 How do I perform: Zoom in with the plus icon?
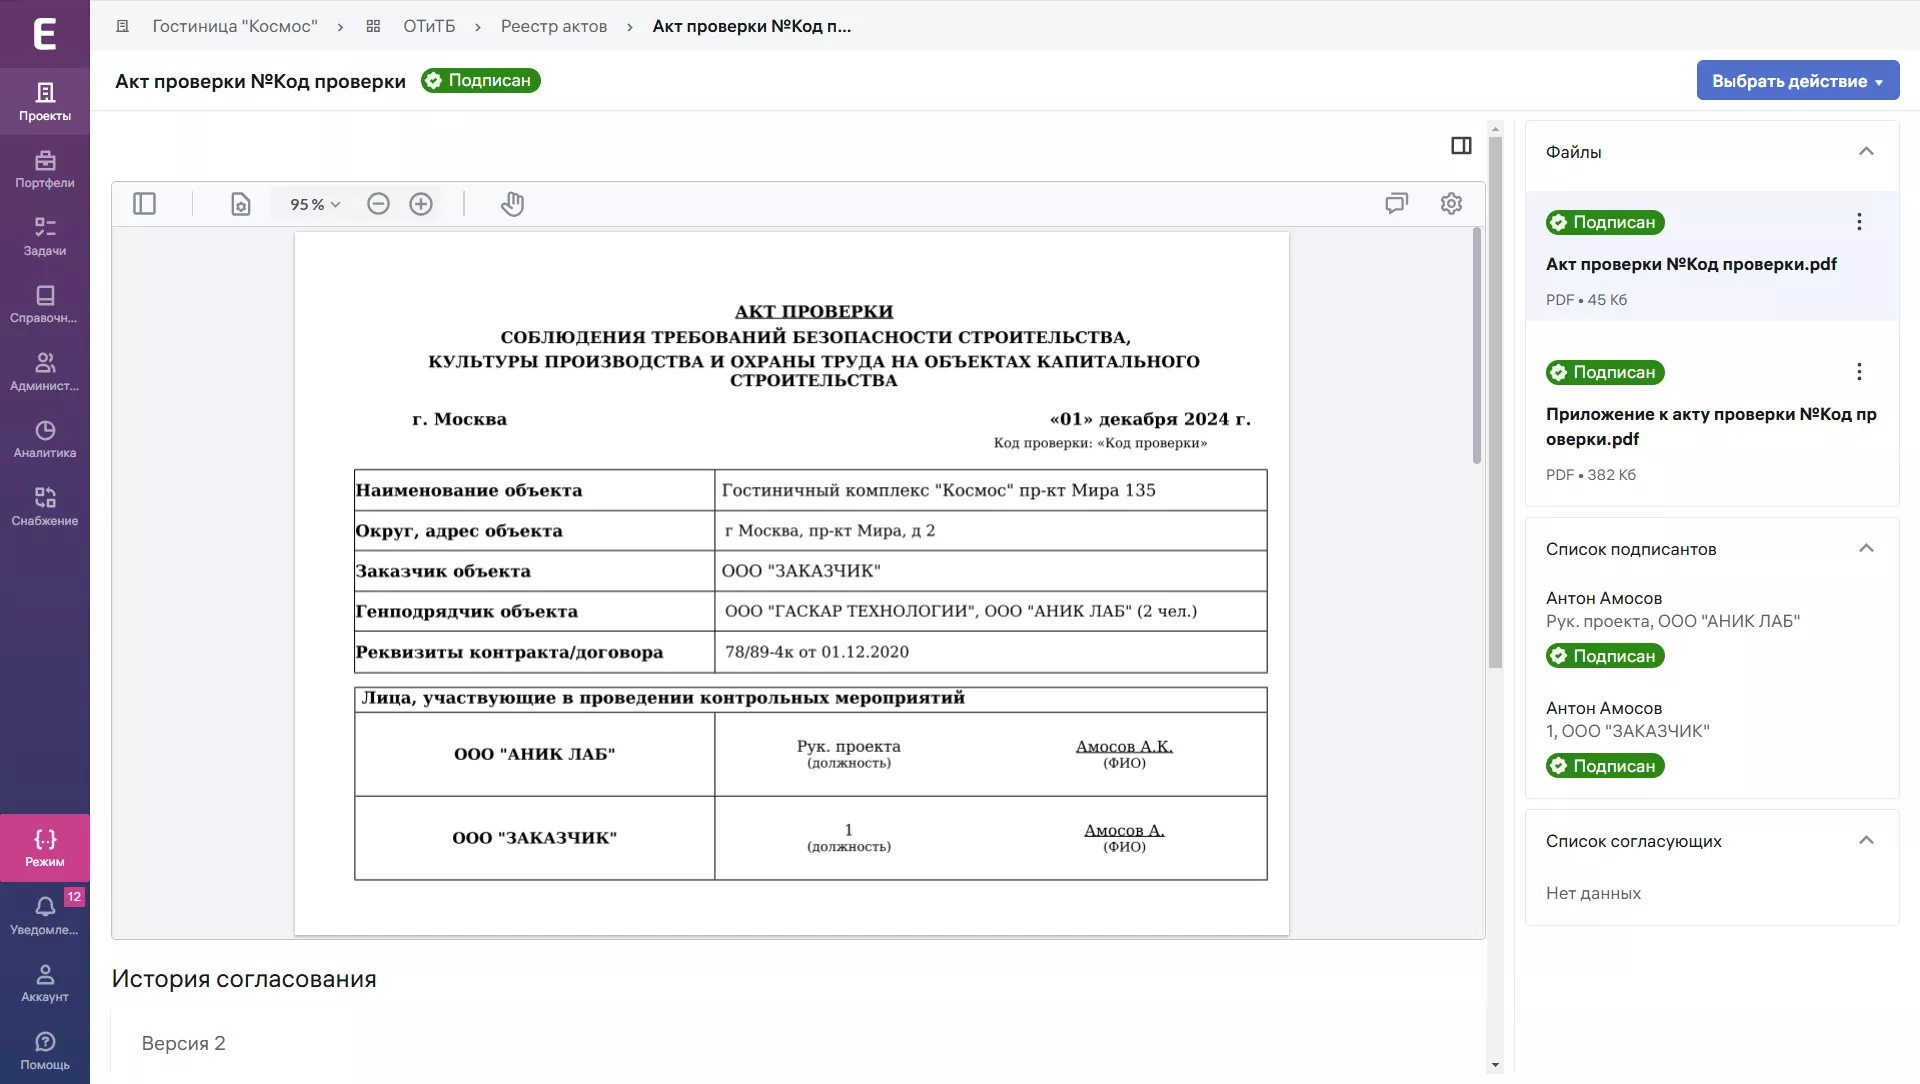tap(421, 204)
